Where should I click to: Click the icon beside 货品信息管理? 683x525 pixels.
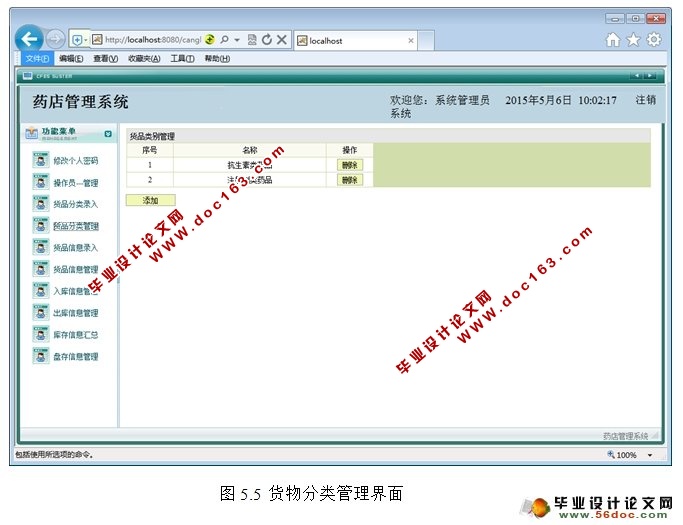click(41, 269)
